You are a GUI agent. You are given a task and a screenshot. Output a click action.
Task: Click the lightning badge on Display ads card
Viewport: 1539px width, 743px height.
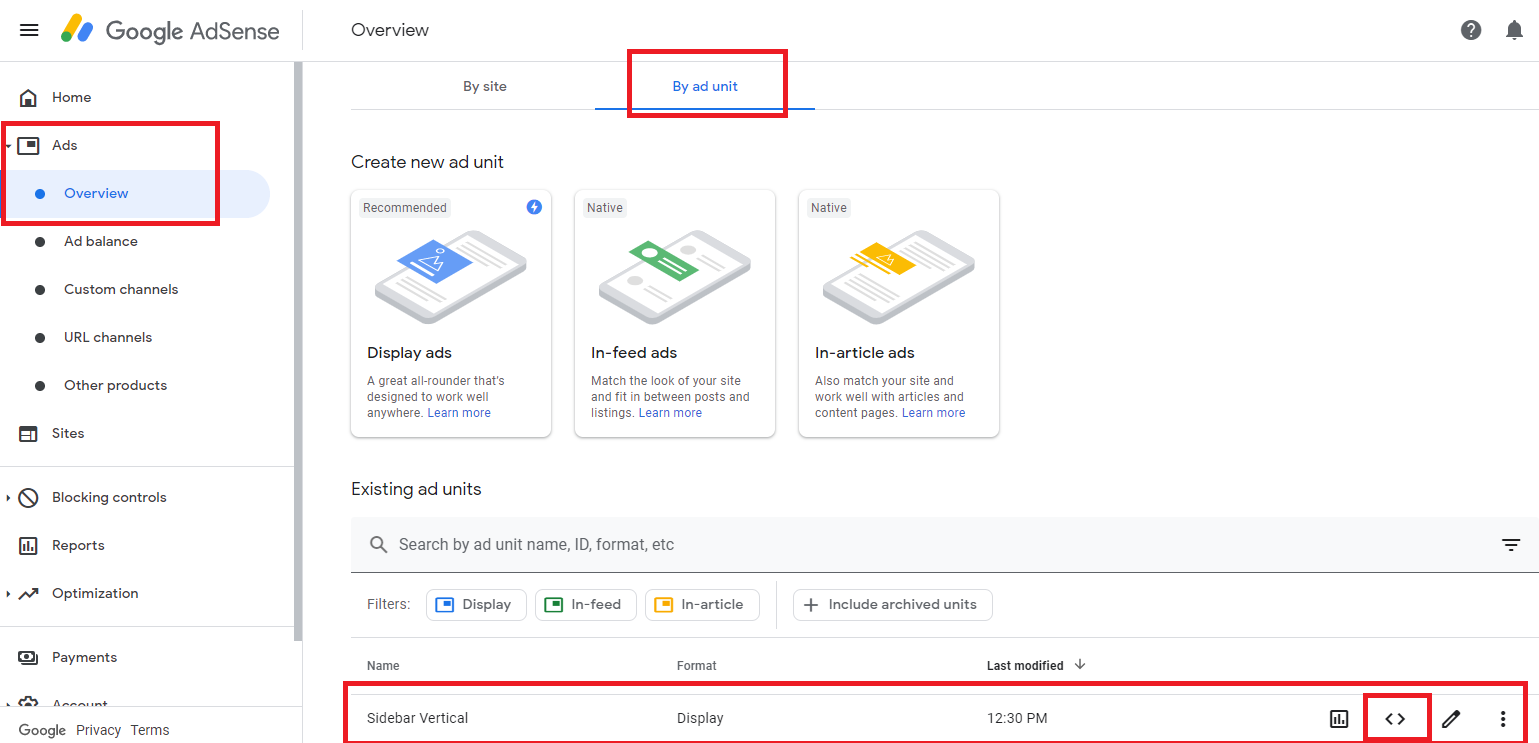pyautogui.click(x=534, y=207)
